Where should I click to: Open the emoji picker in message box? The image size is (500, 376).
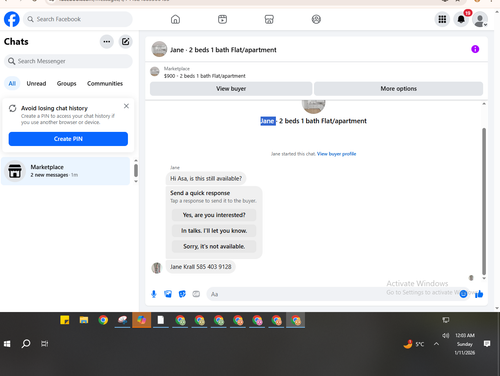pyautogui.click(x=463, y=294)
